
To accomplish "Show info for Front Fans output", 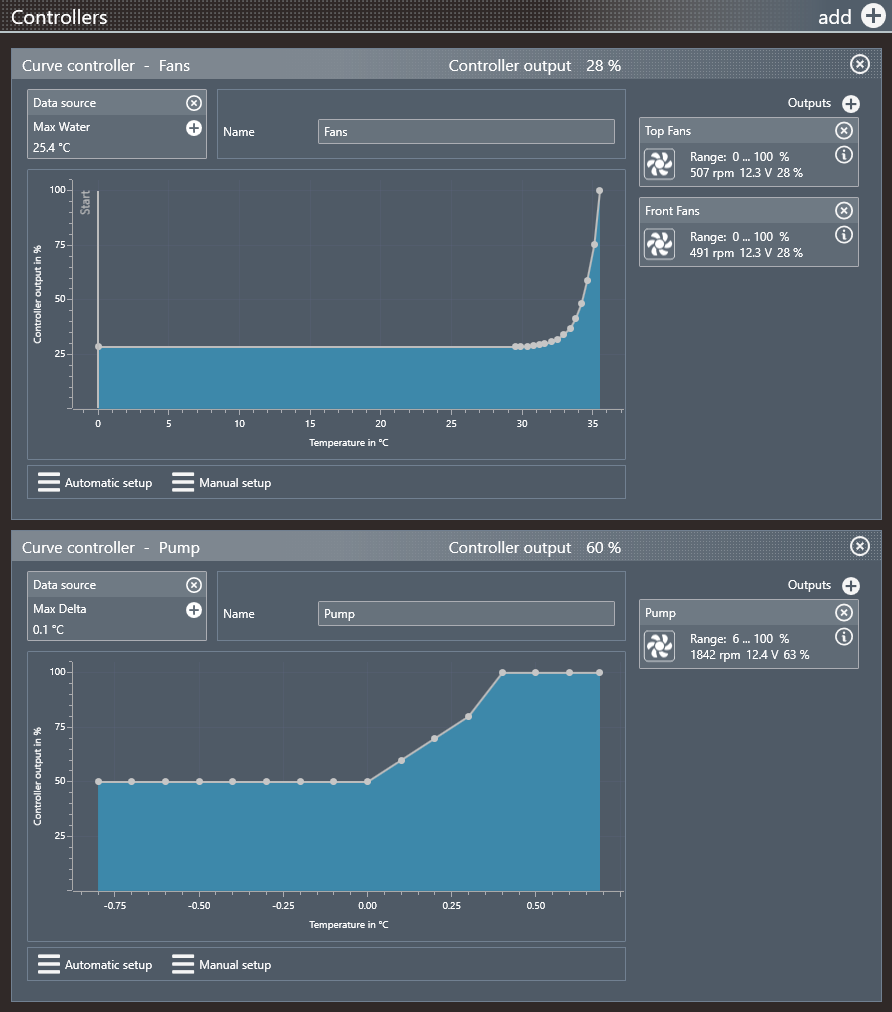I will (844, 235).
